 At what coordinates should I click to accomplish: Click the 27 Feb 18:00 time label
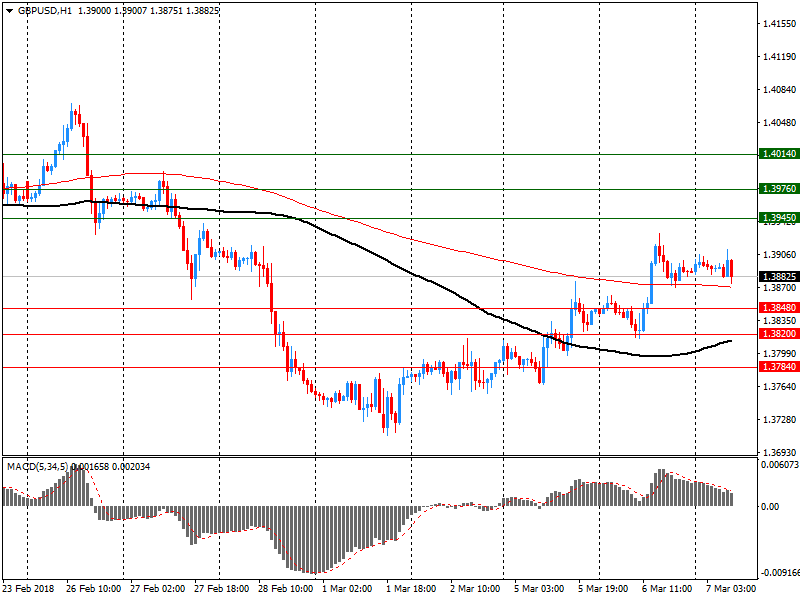point(221,588)
